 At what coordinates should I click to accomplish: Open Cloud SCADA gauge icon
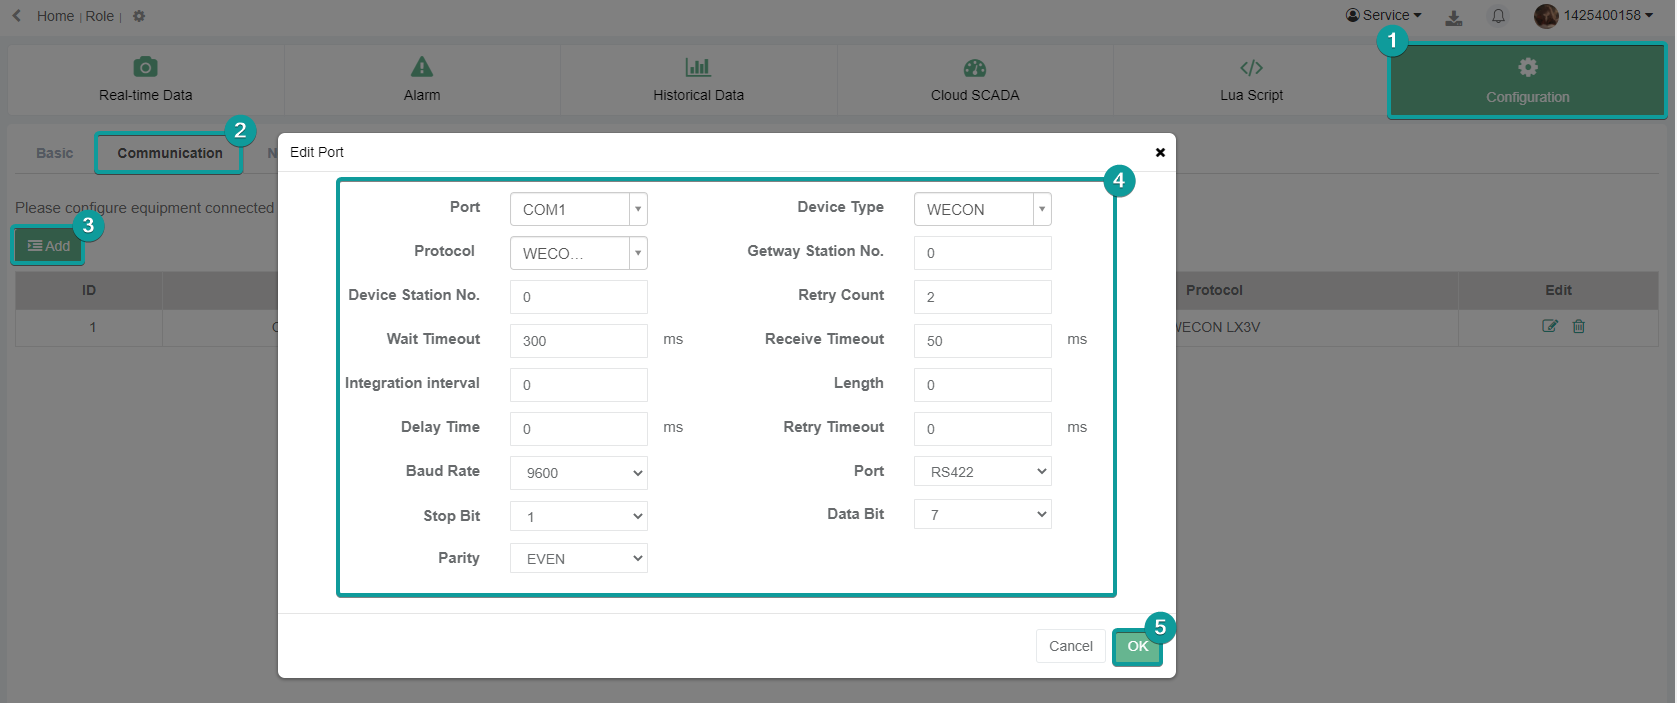(975, 68)
